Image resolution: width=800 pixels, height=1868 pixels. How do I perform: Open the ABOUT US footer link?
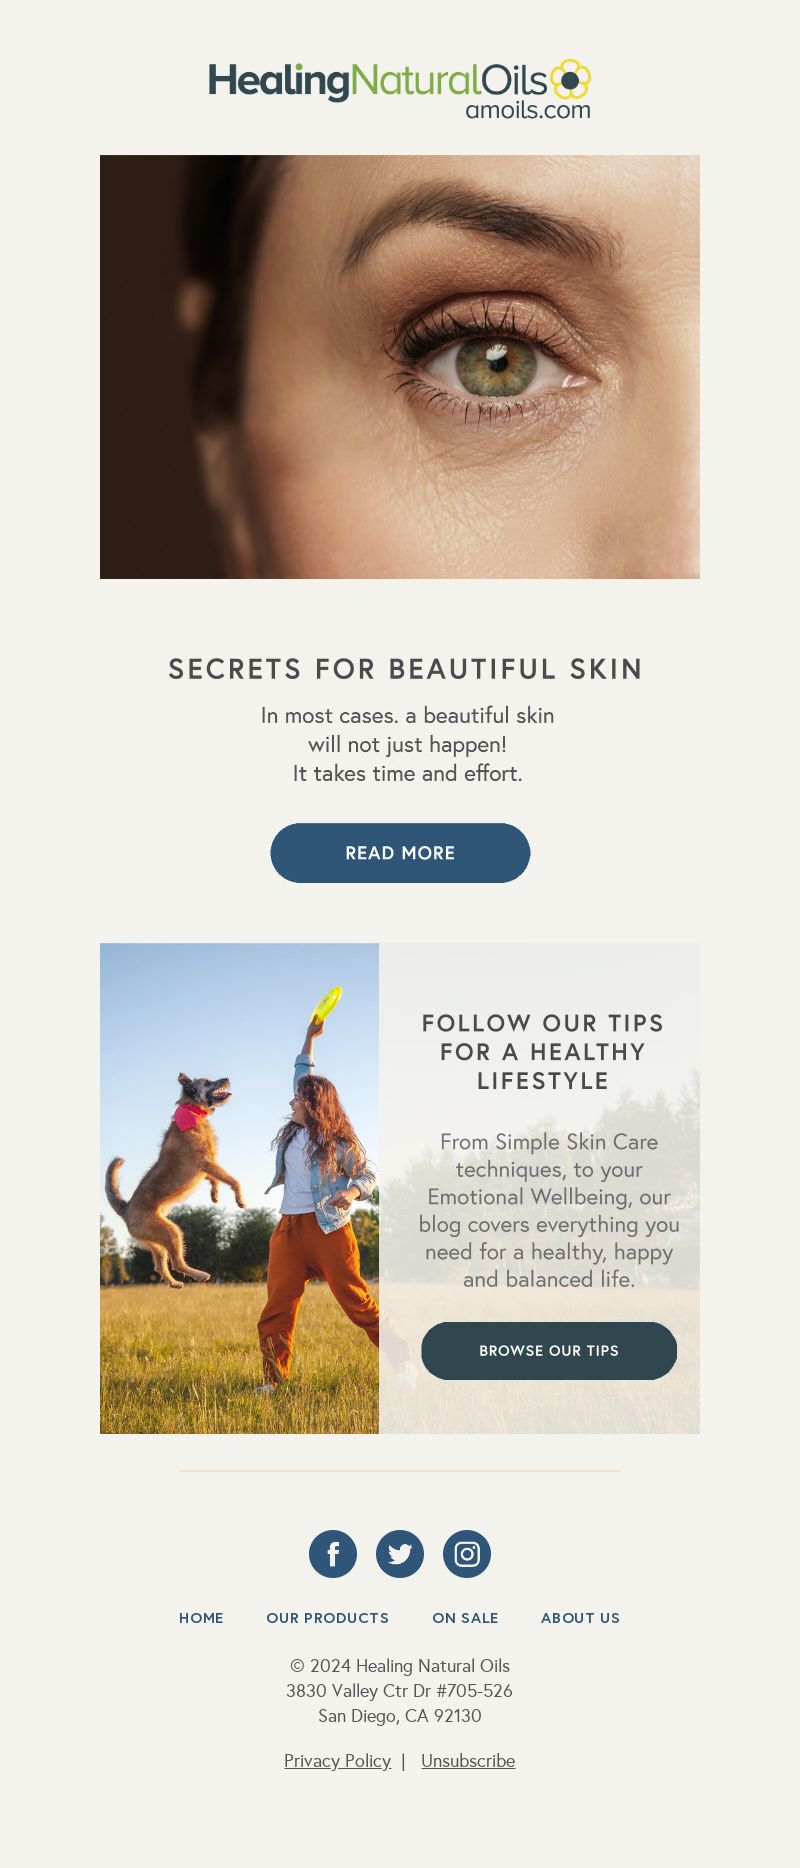pyautogui.click(x=580, y=1618)
